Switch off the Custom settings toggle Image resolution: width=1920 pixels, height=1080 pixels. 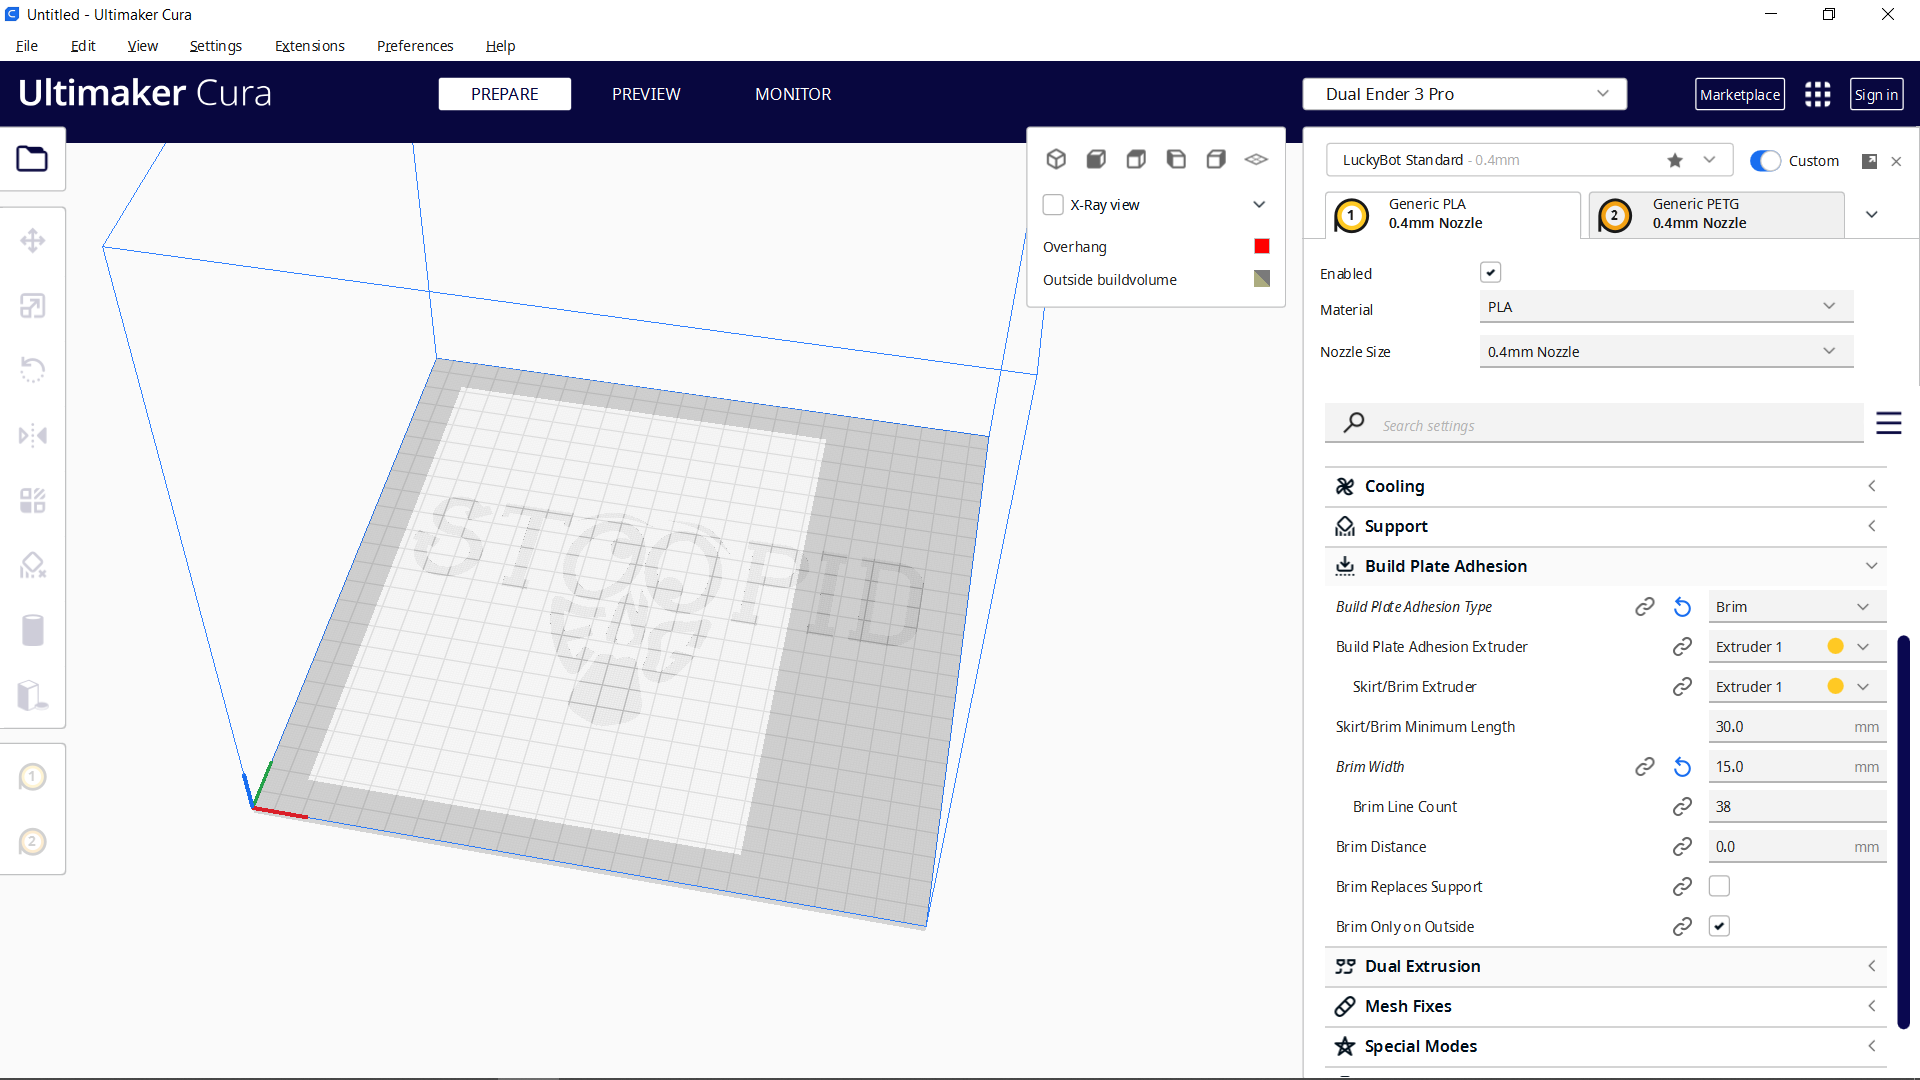pos(1765,161)
